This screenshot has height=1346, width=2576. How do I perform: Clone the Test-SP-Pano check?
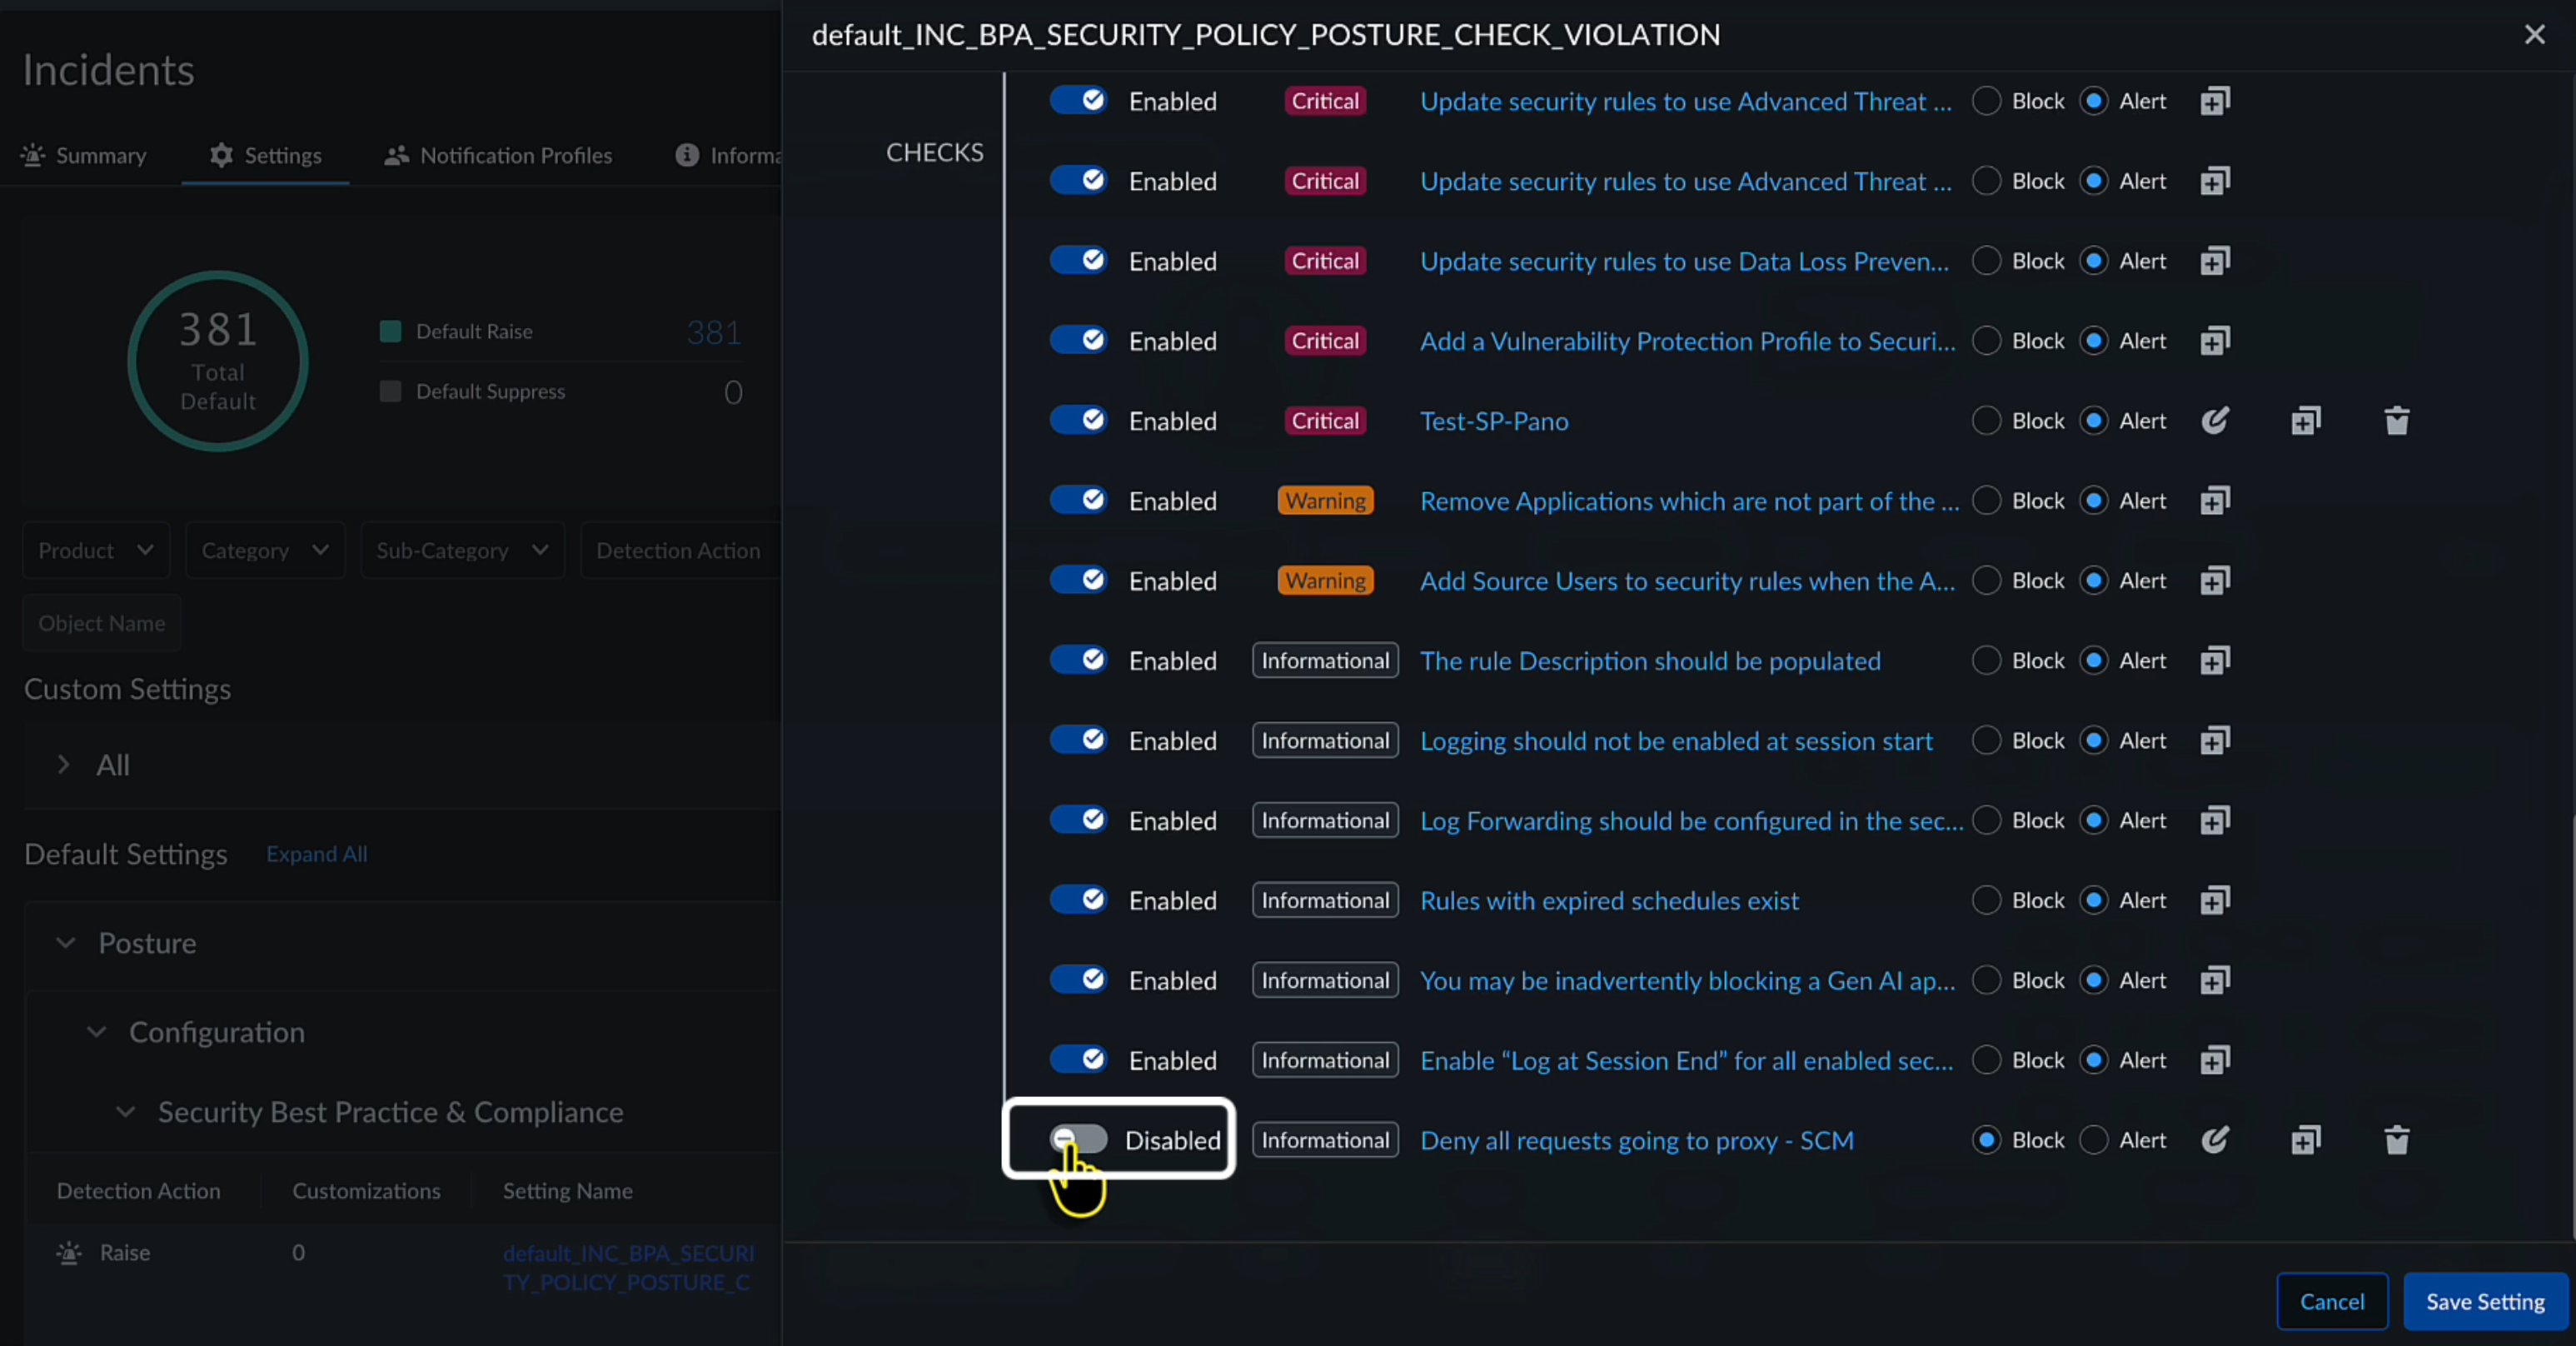pos(2306,420)
